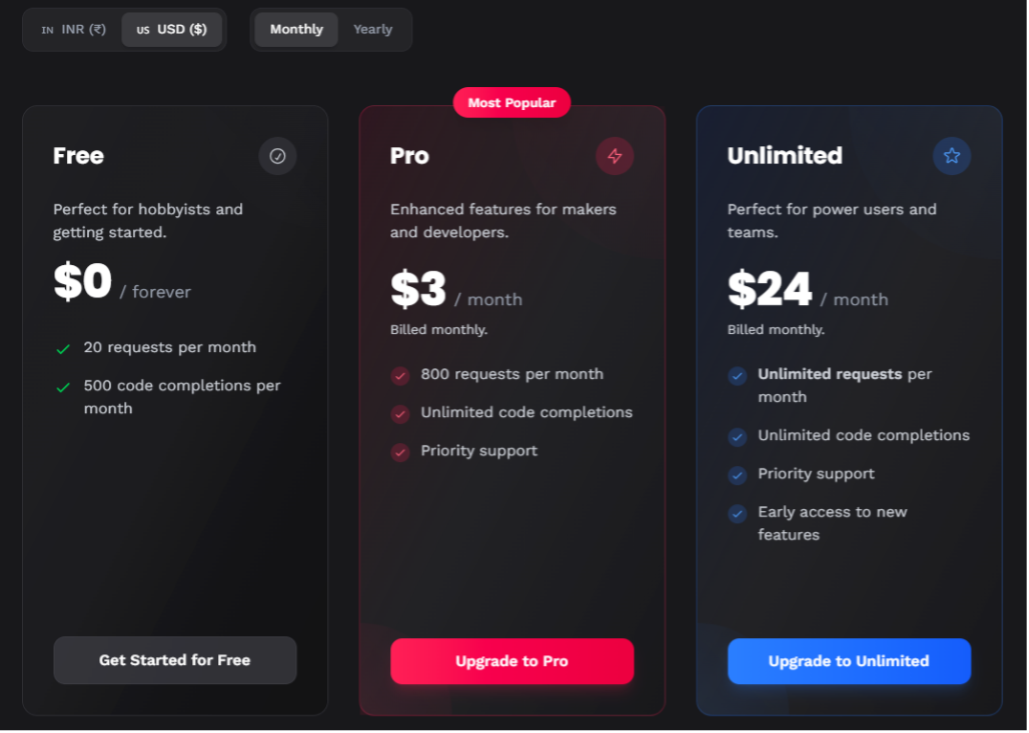Click the Pro plan title heading
The width and height of the screenshot is (1029, 733).
410,156
